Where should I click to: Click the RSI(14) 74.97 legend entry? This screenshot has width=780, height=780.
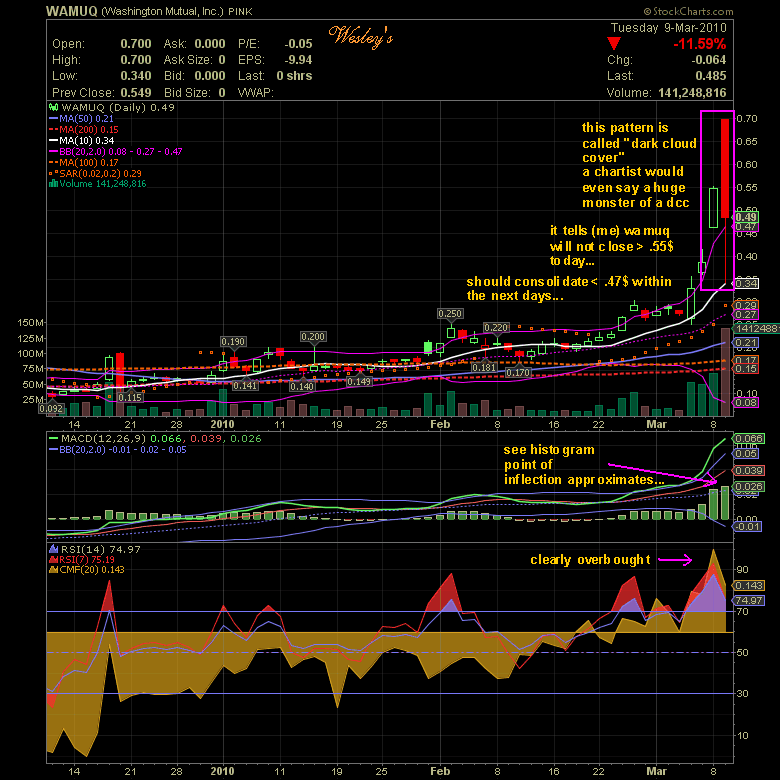(x=95, y=549)
